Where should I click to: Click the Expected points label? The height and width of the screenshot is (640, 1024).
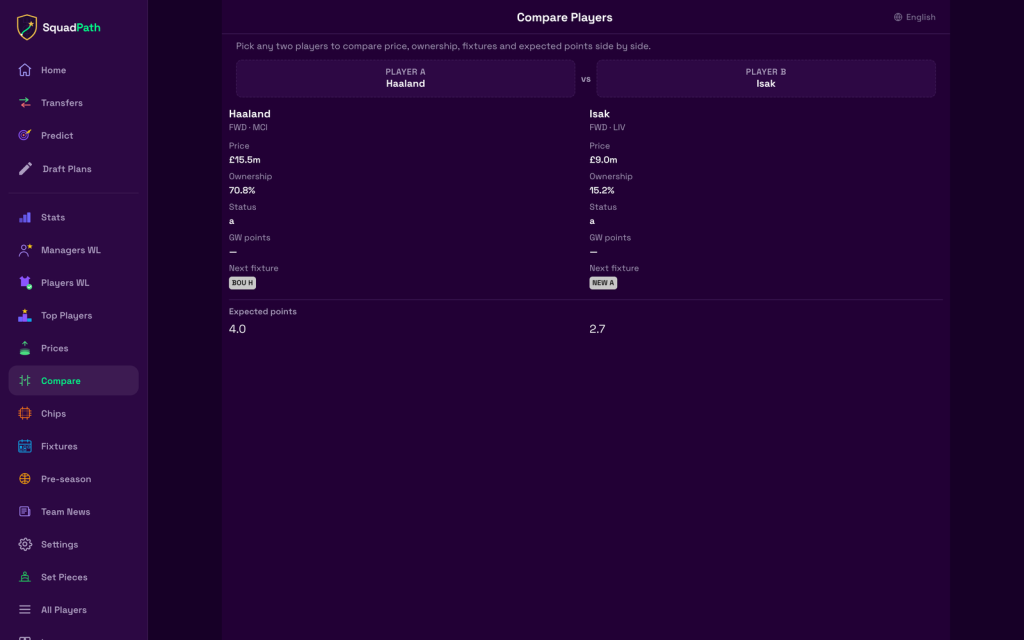[263, 312]
